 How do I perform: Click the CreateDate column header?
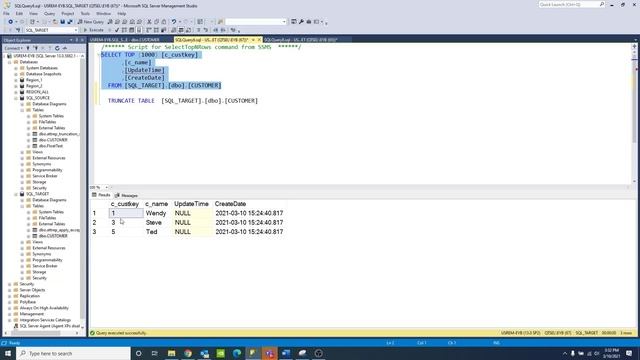tap(231, 204)
